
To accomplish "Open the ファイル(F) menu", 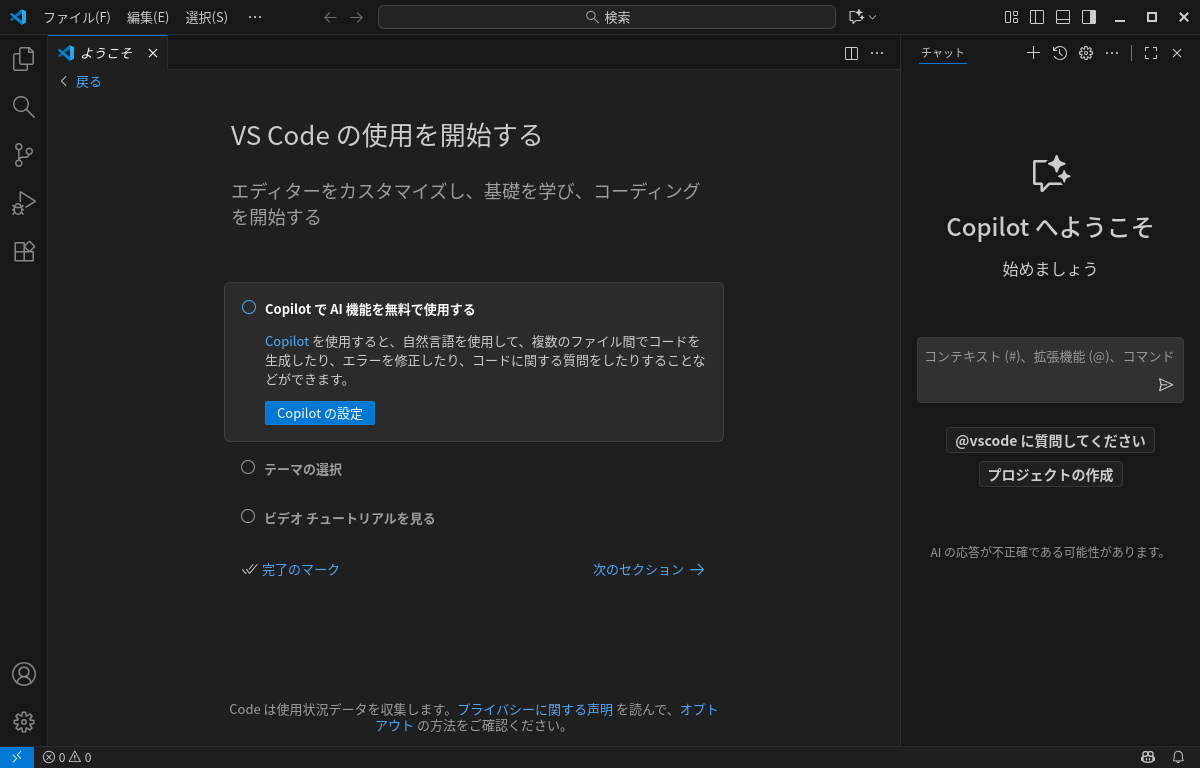I will tap(77, 17).
